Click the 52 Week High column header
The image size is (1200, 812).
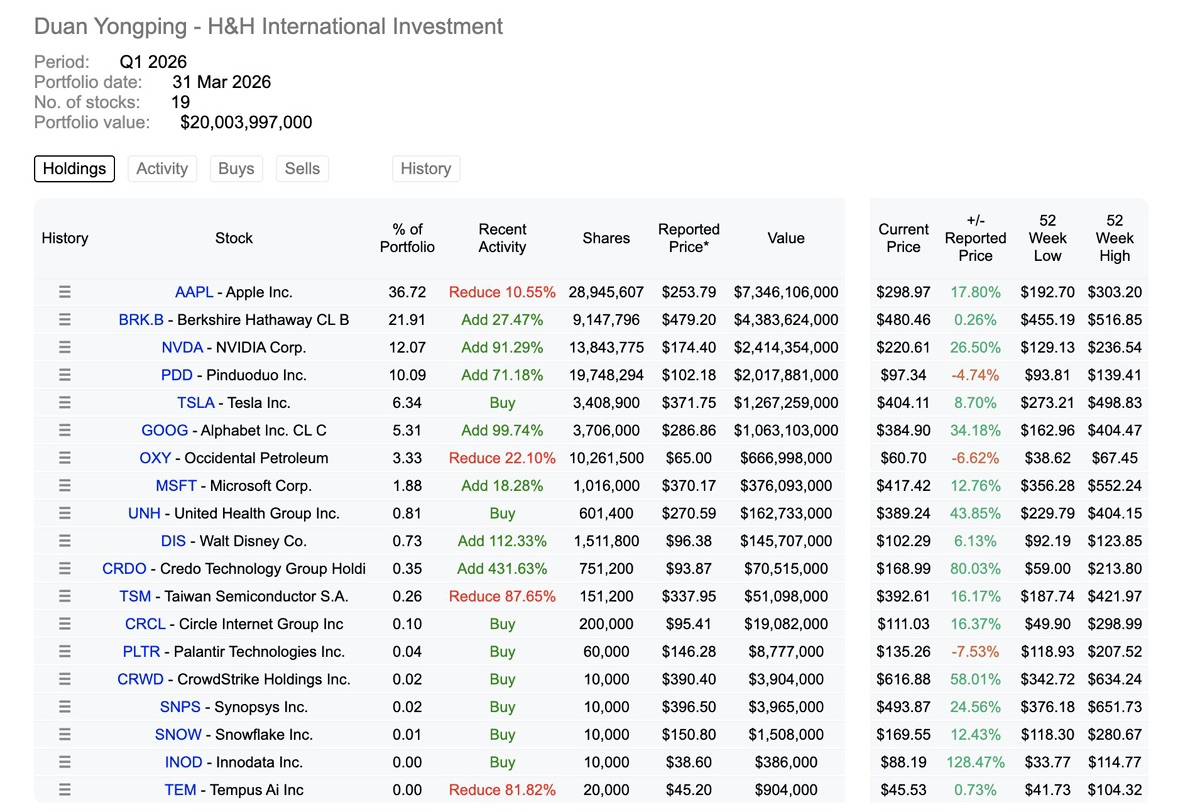point(1115,238)
